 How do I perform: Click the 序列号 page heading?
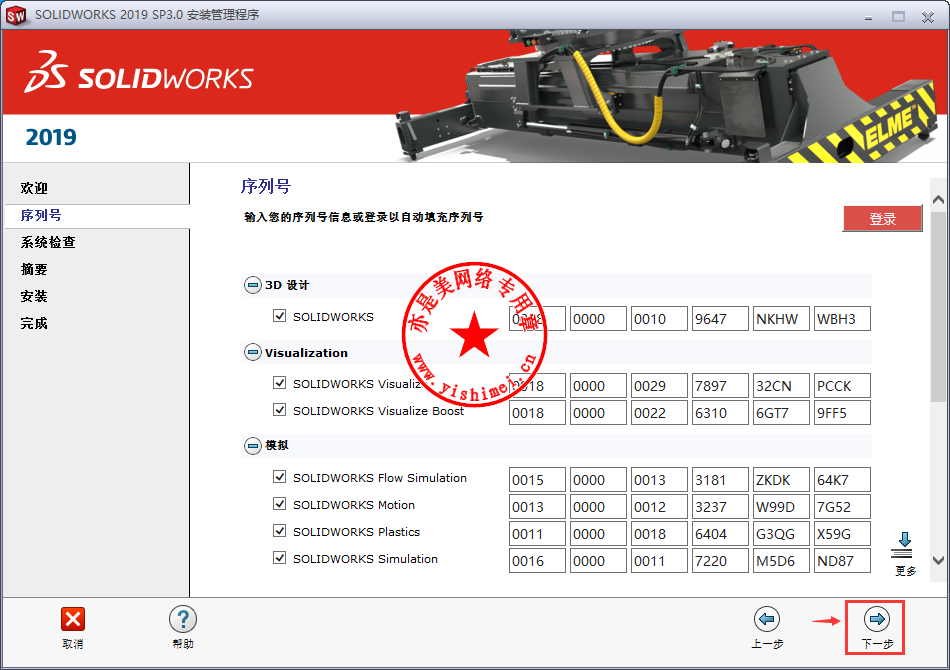266,186
